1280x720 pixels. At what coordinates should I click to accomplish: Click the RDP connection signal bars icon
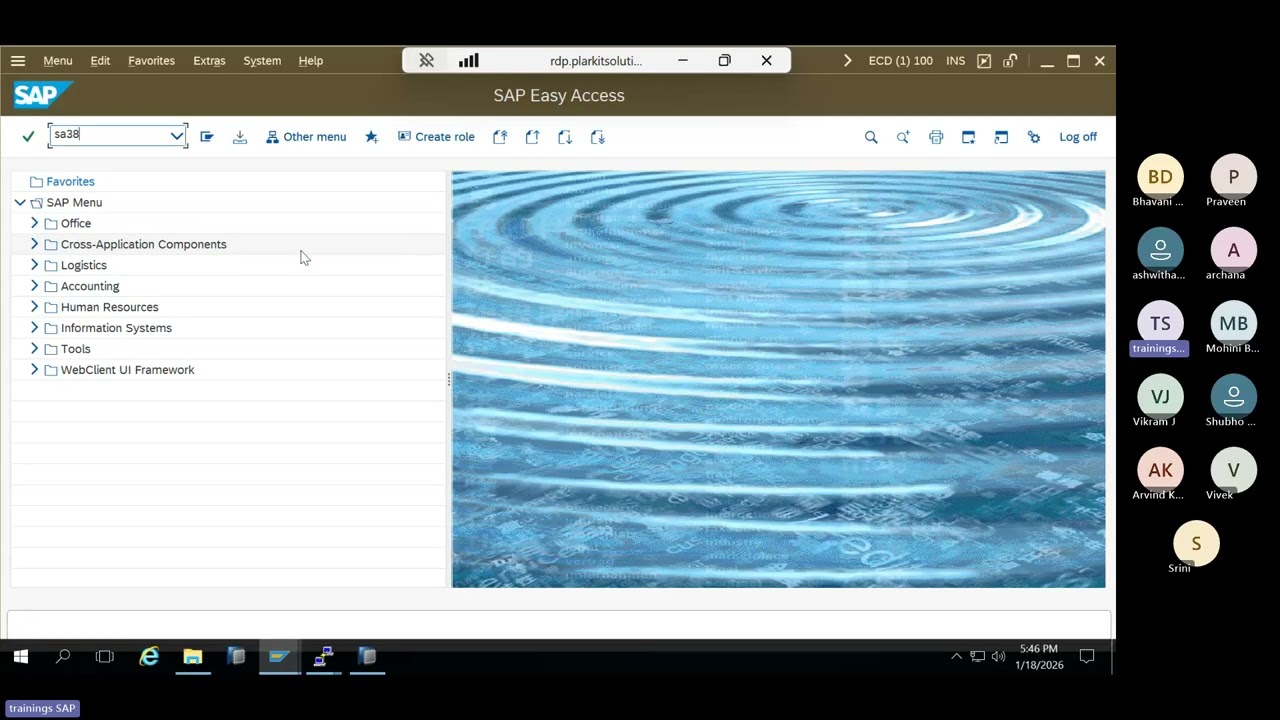[x=468, y=61]
